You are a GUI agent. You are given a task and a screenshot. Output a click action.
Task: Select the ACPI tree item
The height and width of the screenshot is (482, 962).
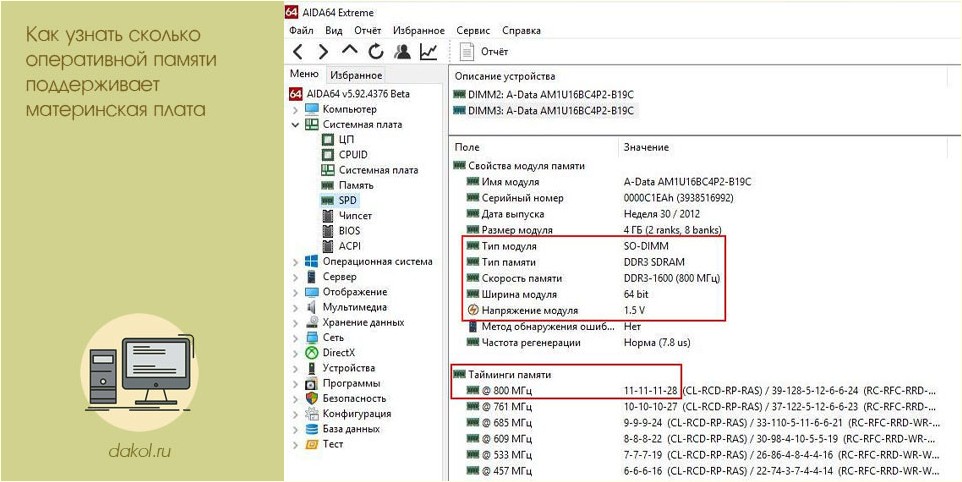click(341, 246)
